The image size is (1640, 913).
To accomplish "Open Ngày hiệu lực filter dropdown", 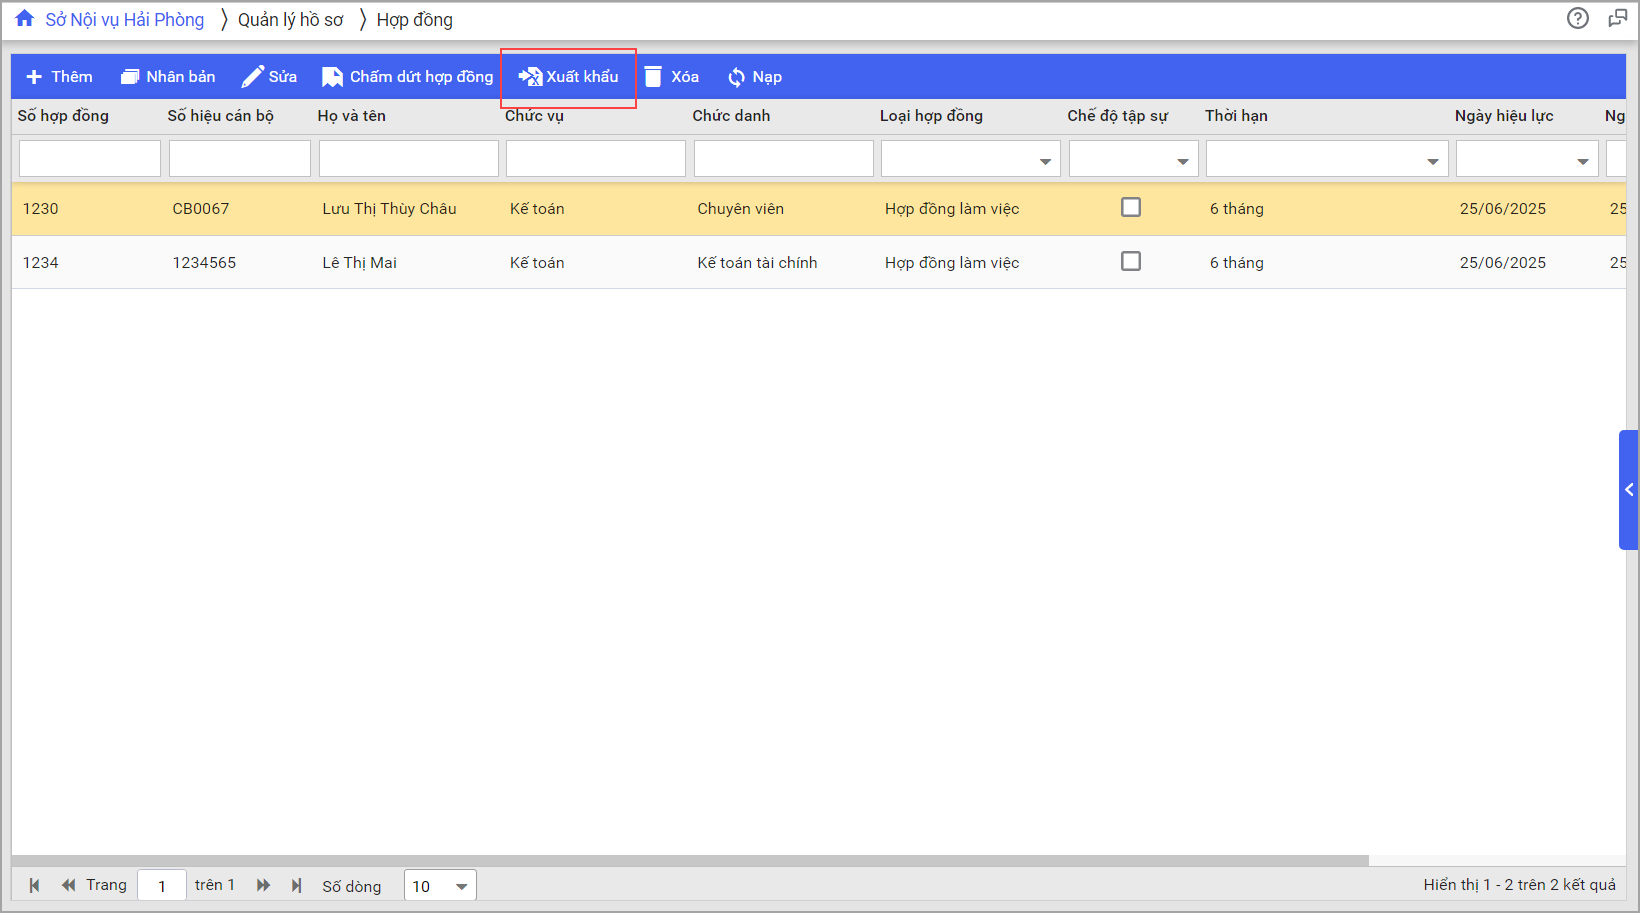I will pyautogui.click(x=1583, y=161).
